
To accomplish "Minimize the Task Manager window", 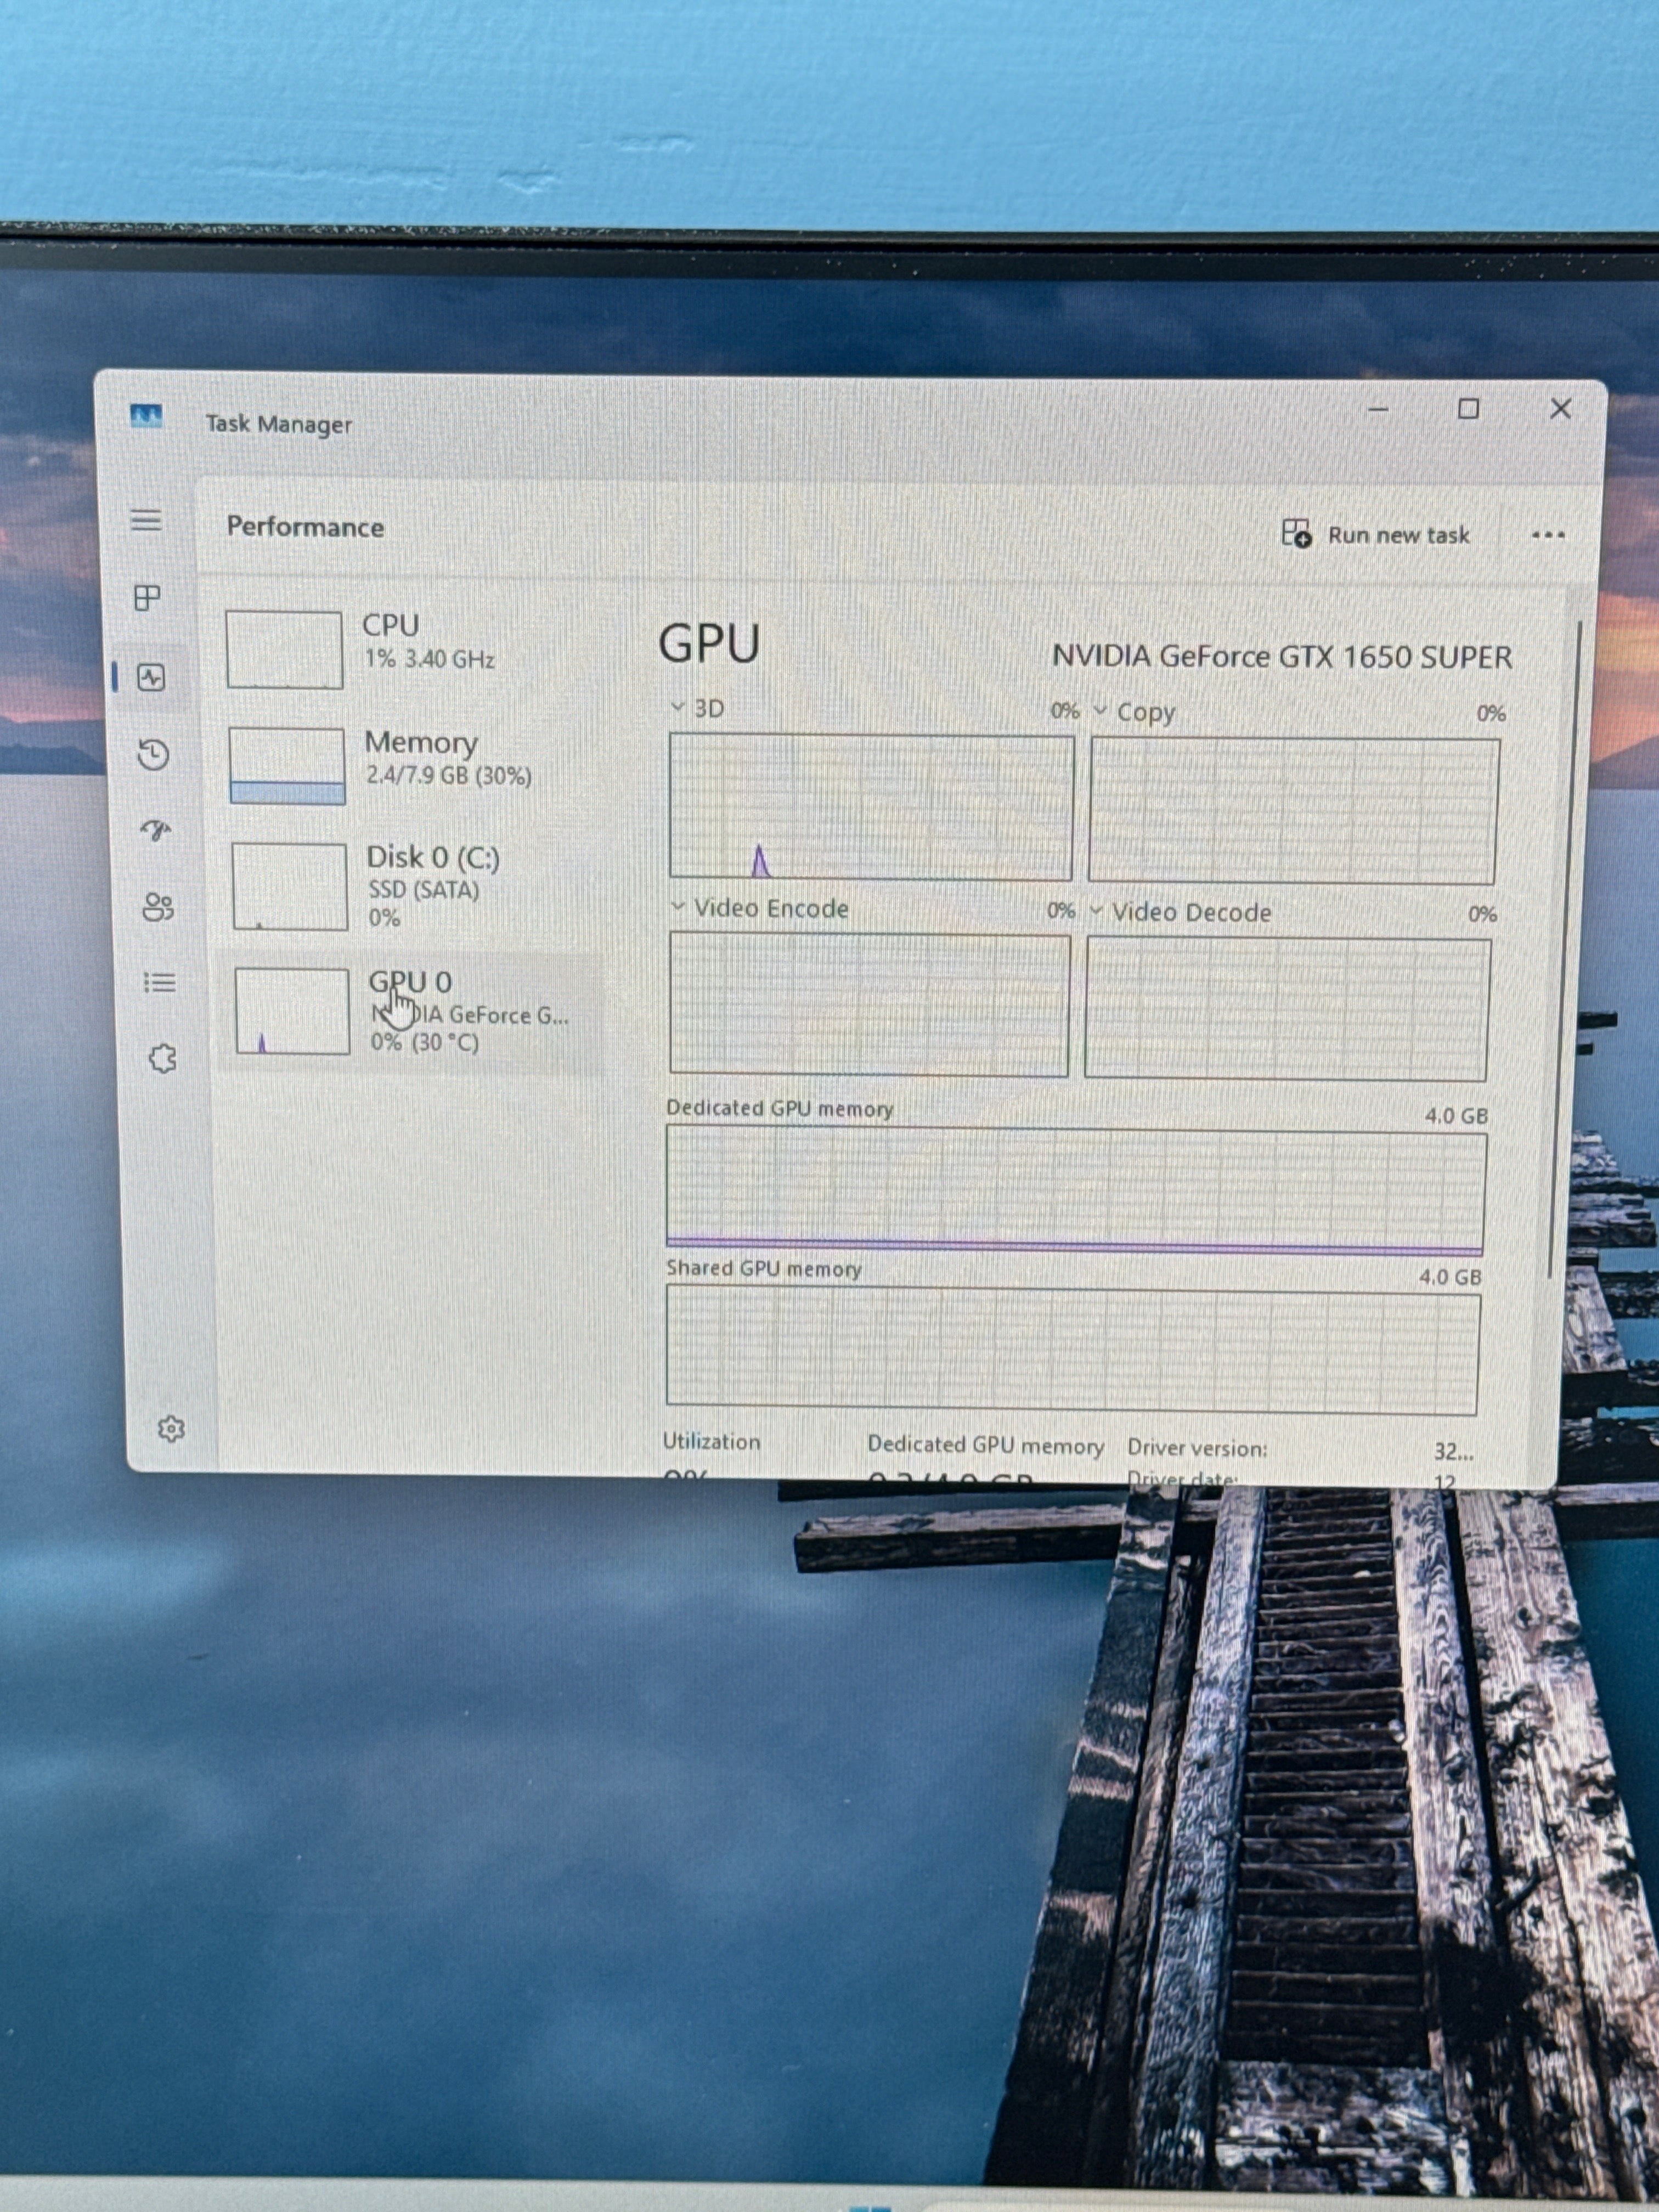I will tap(1379, 409).
